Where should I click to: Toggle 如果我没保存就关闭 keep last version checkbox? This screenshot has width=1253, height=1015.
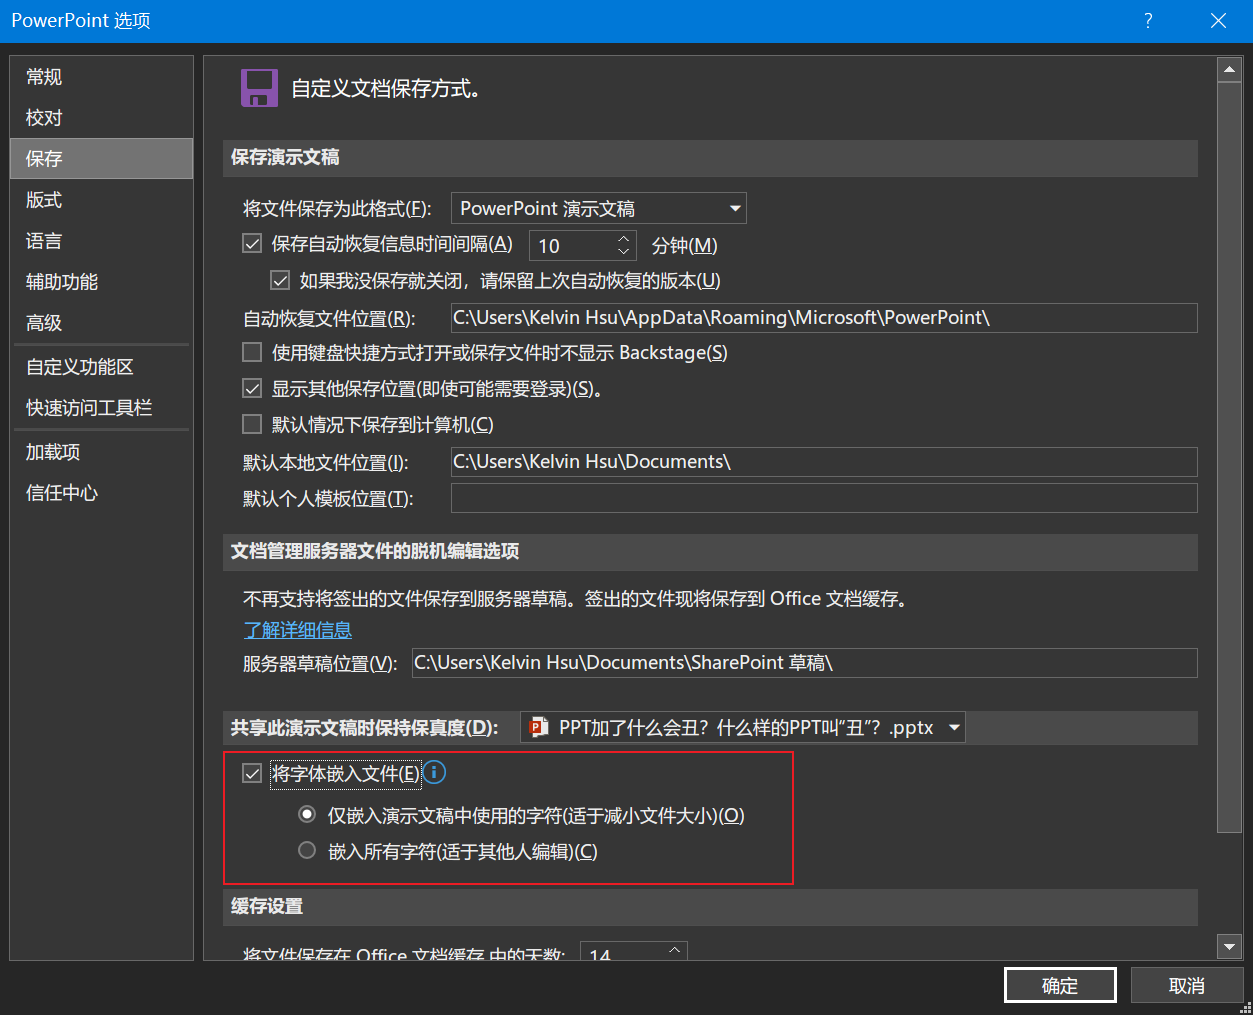click(280, 281)
